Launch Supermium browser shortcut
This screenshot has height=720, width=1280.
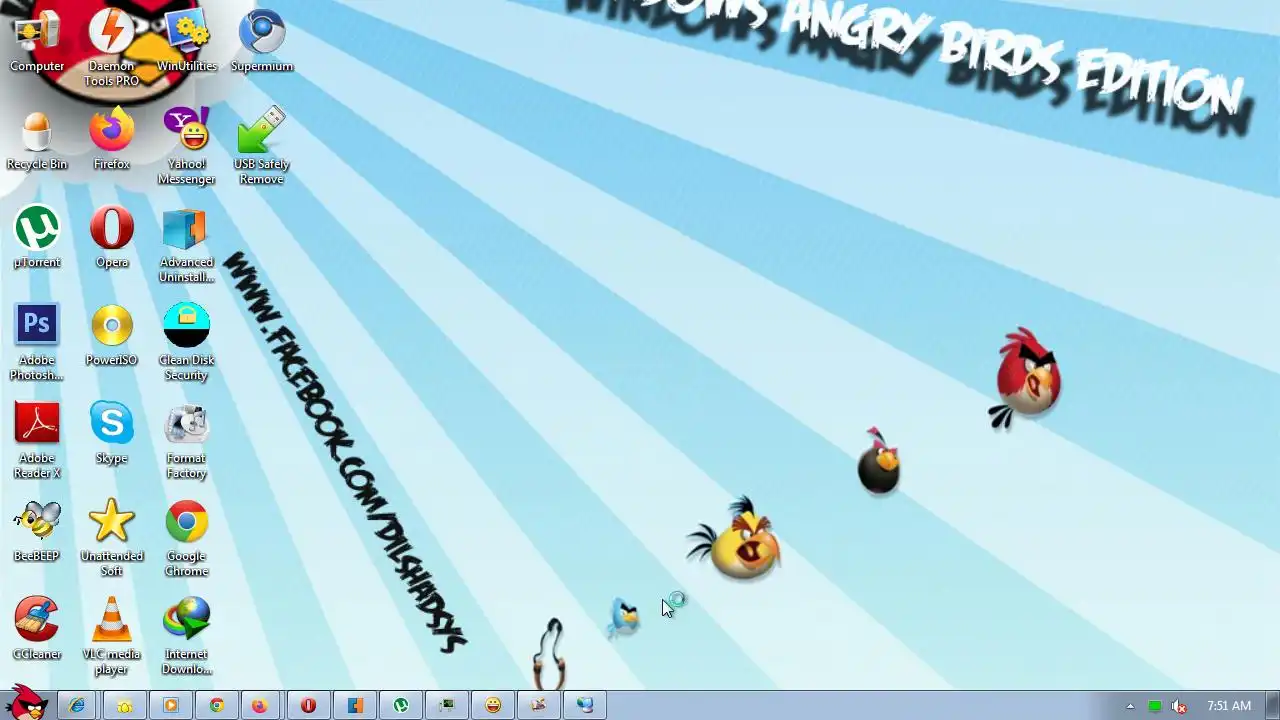tap(262, 42)
